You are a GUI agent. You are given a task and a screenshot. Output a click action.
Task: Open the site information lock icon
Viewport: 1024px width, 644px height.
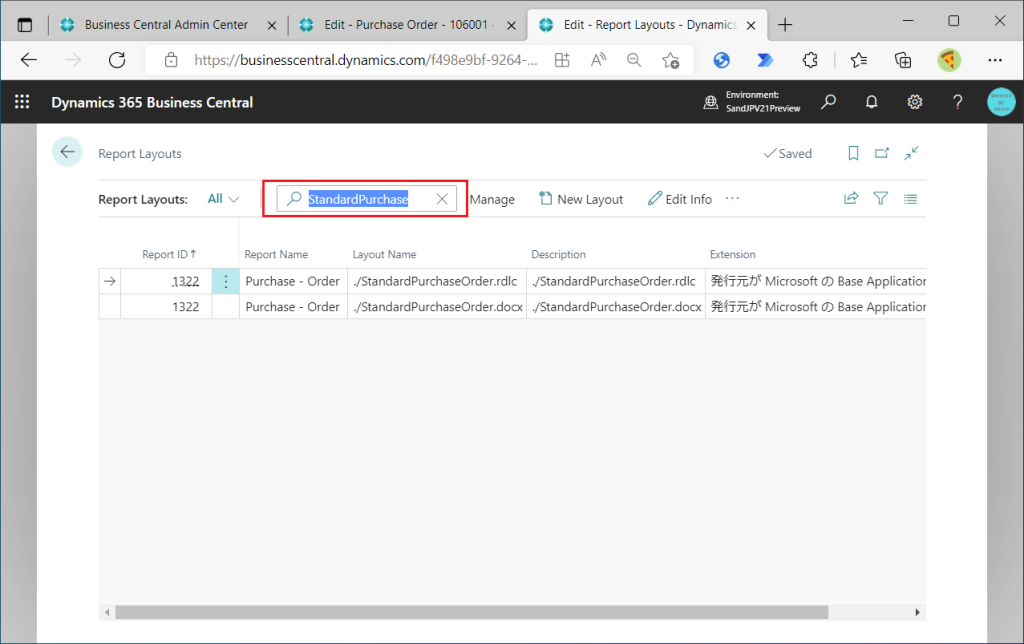coord(171,60)
